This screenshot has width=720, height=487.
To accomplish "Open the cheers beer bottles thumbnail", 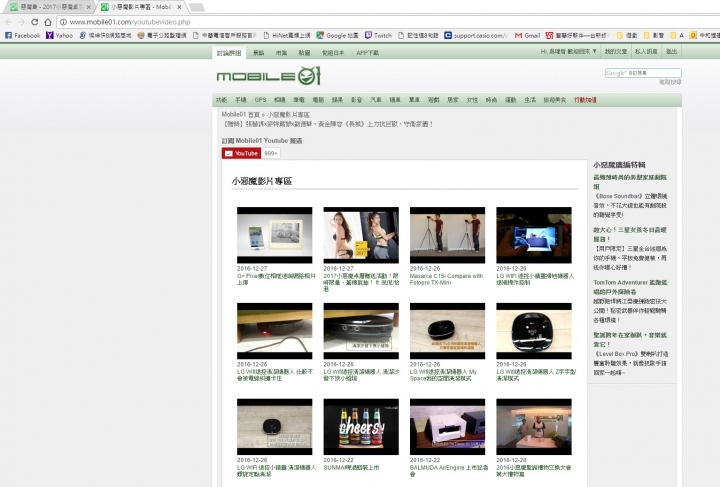I will pyautogui.click(x=361, y=426).
